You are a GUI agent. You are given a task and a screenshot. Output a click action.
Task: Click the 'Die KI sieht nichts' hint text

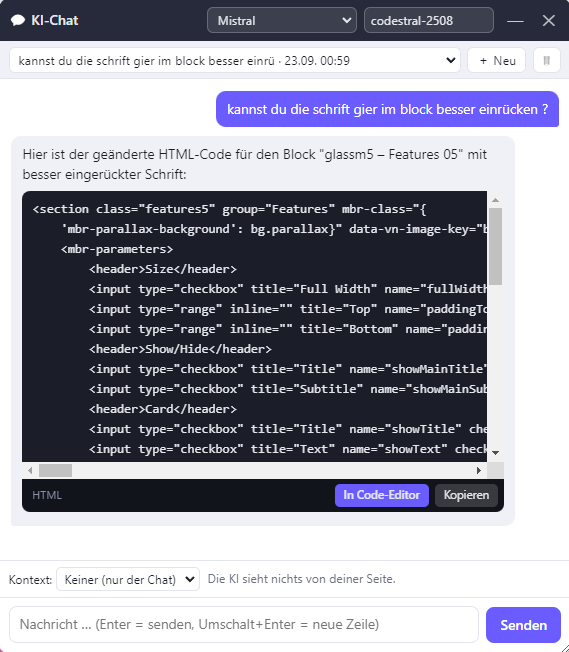tap(302, 579)
